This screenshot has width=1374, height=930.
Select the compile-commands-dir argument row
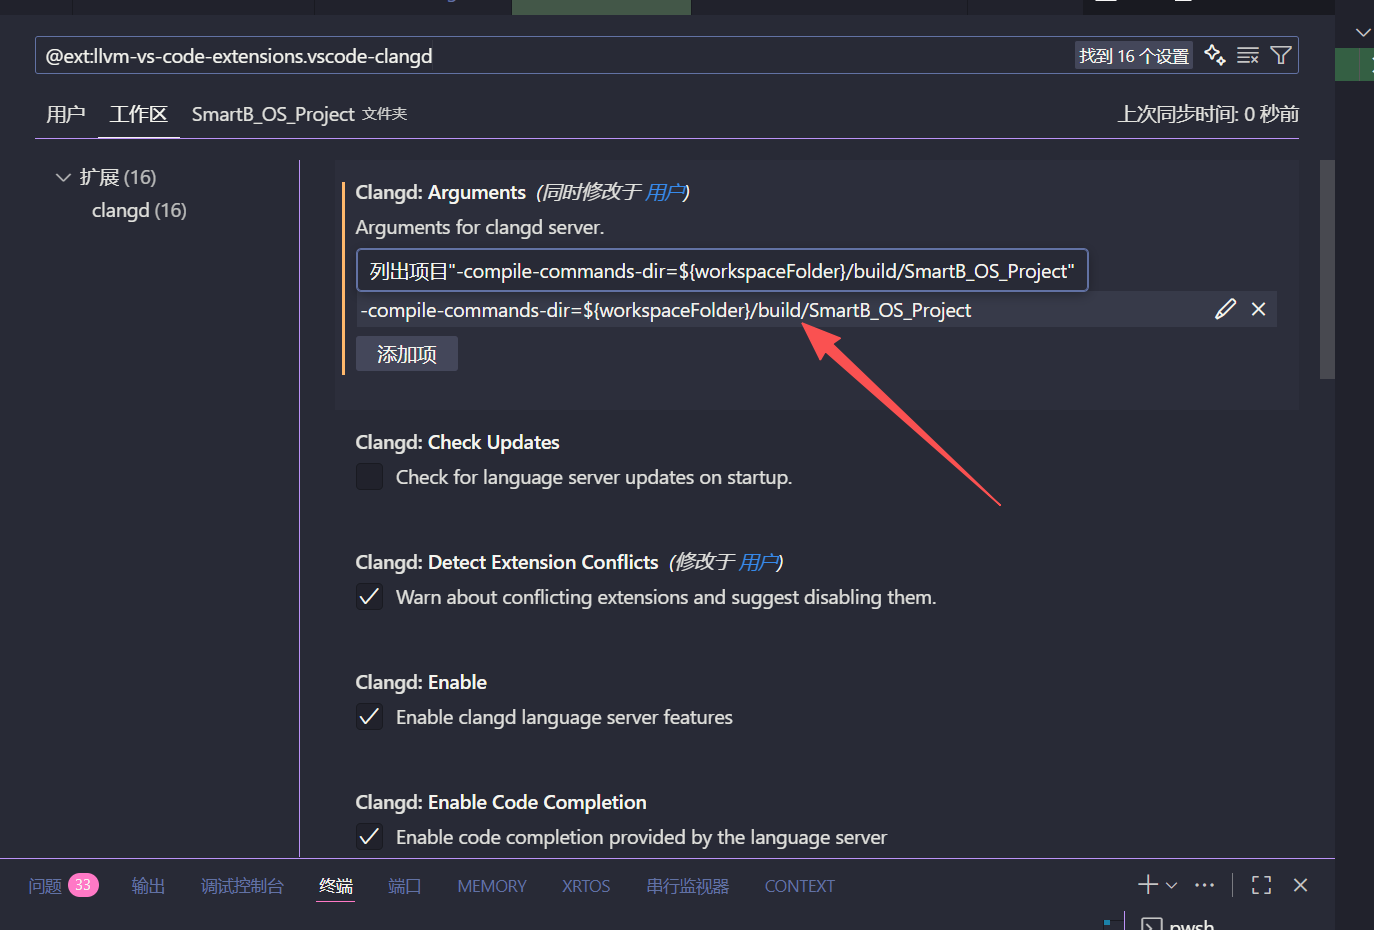816,310
